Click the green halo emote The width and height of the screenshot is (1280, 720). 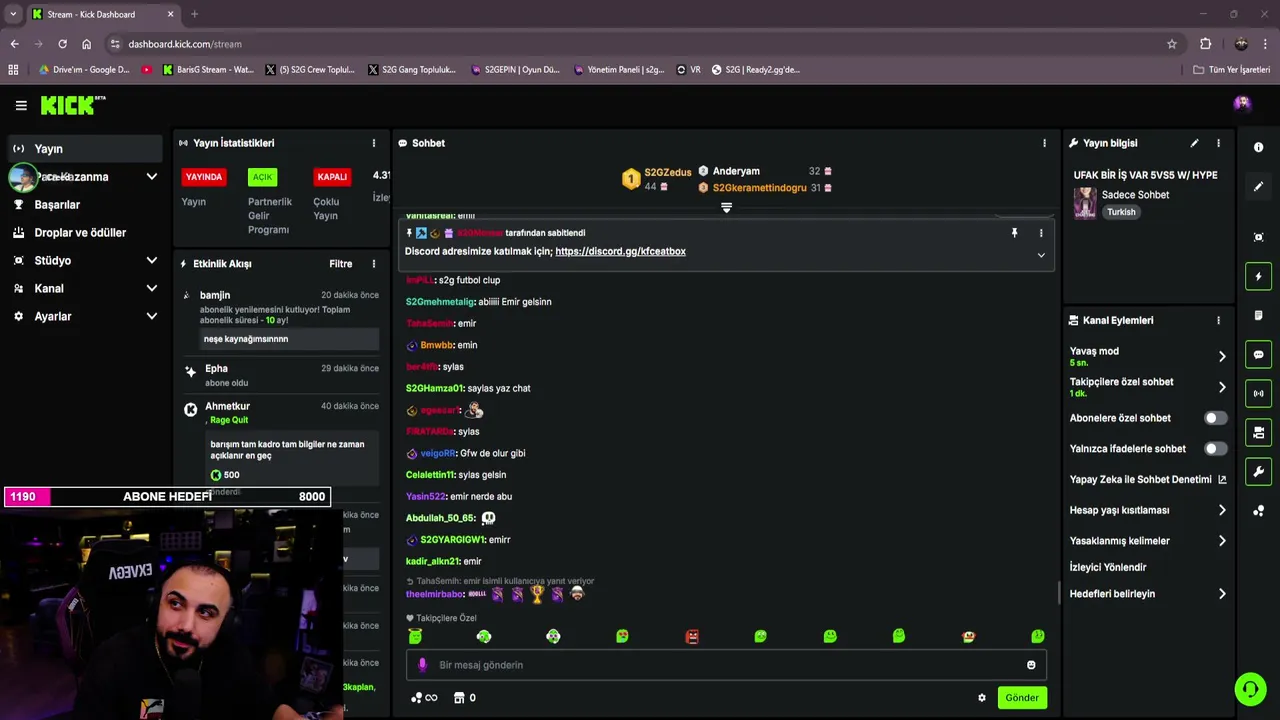[415, 636]
